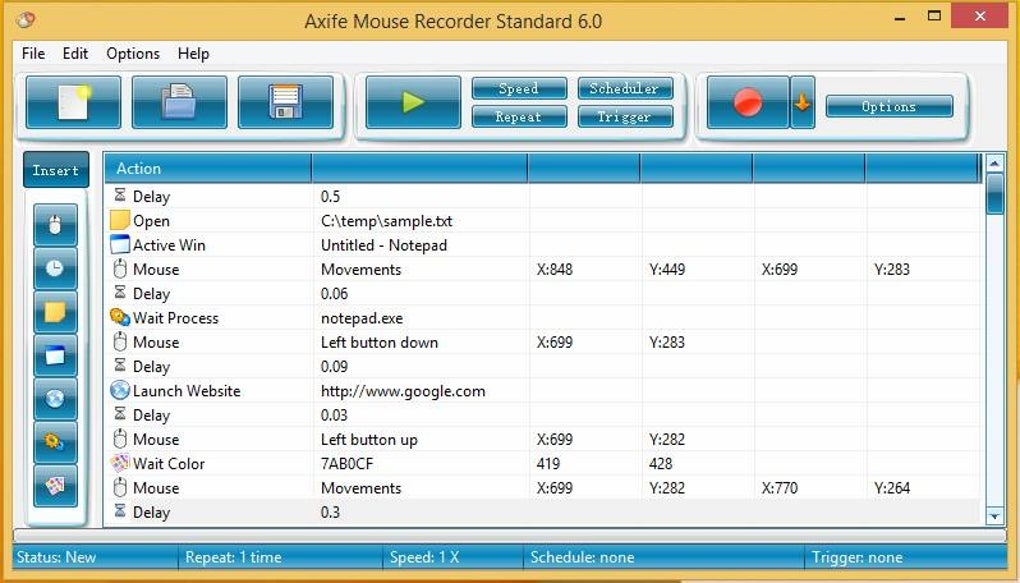1020x583 pixels.
Task: Click 'Repeat: 1 time' in status bar
Action: click(233, 558)
